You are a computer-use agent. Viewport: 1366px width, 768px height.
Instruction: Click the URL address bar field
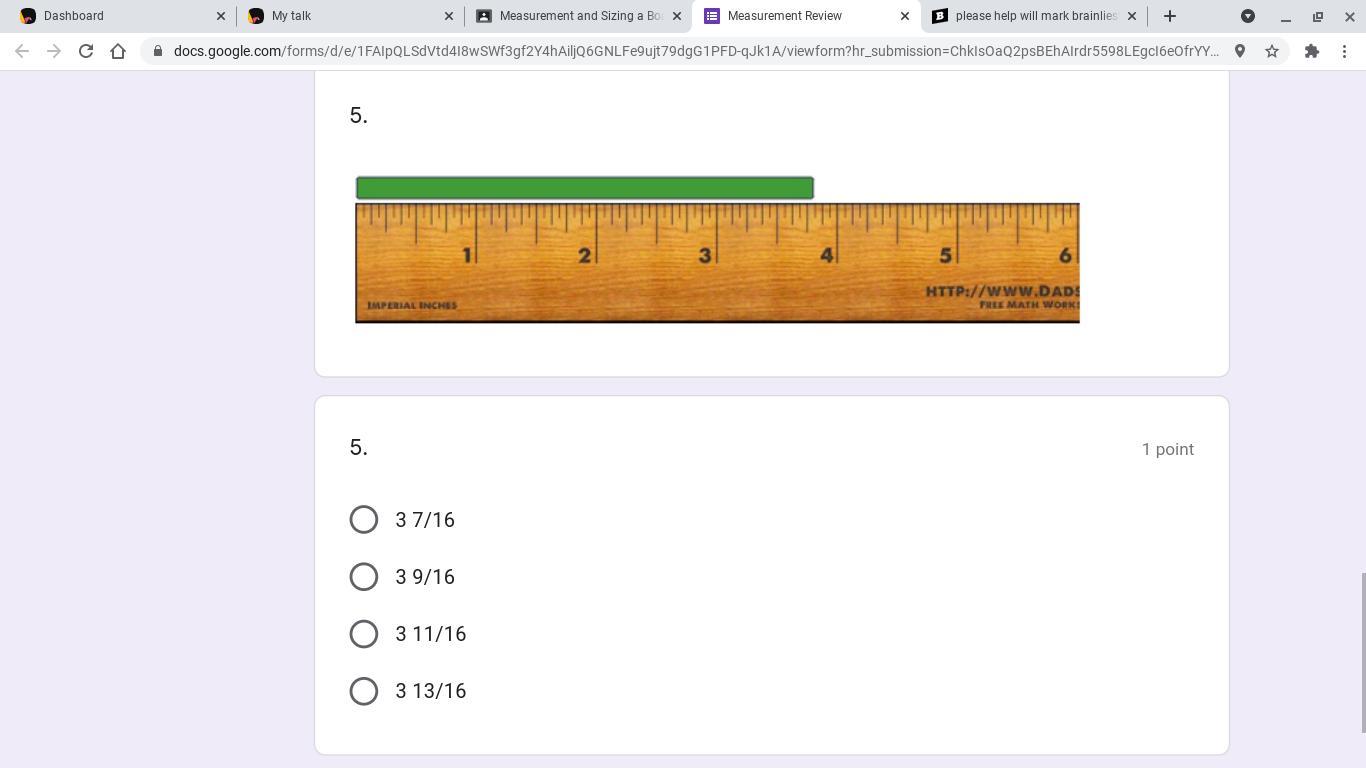click(x=696, y=51)
